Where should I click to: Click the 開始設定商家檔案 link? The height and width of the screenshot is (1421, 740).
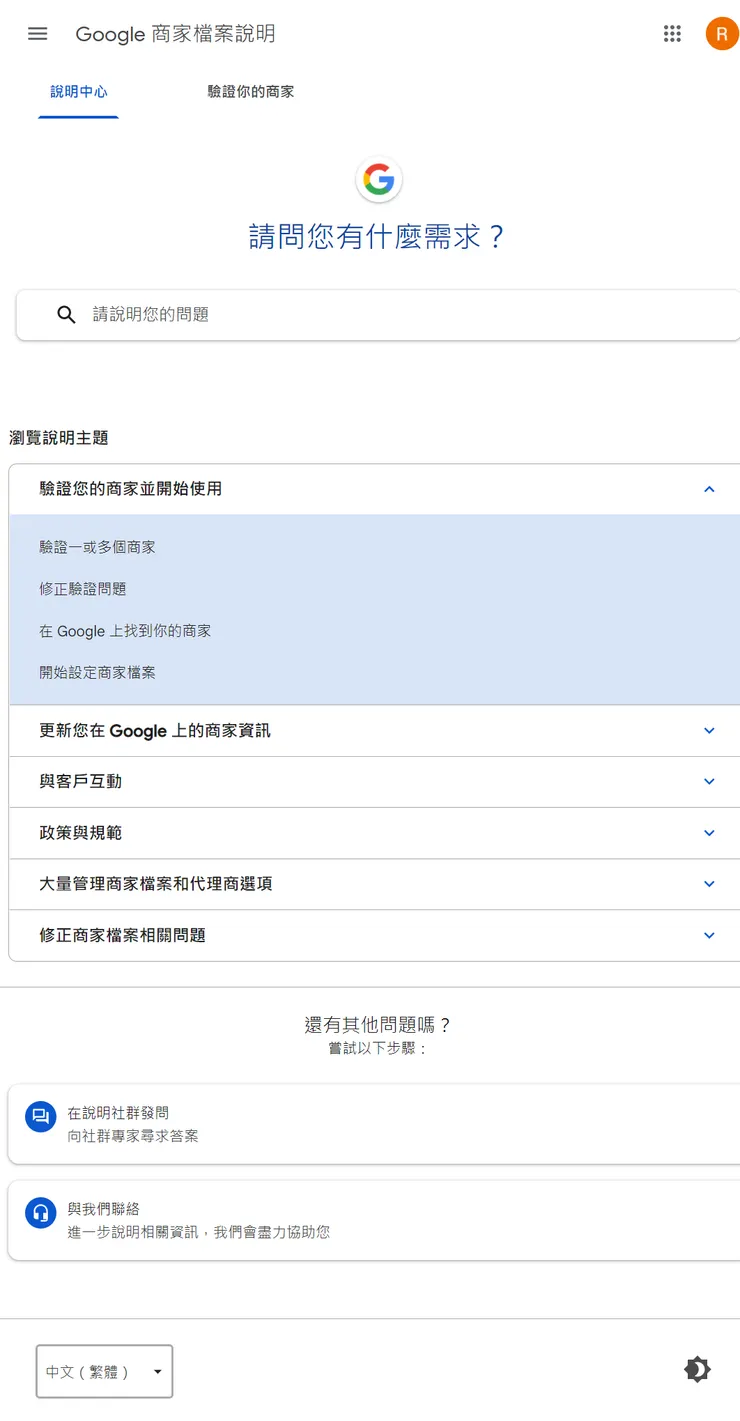click(x=98, y=672)
